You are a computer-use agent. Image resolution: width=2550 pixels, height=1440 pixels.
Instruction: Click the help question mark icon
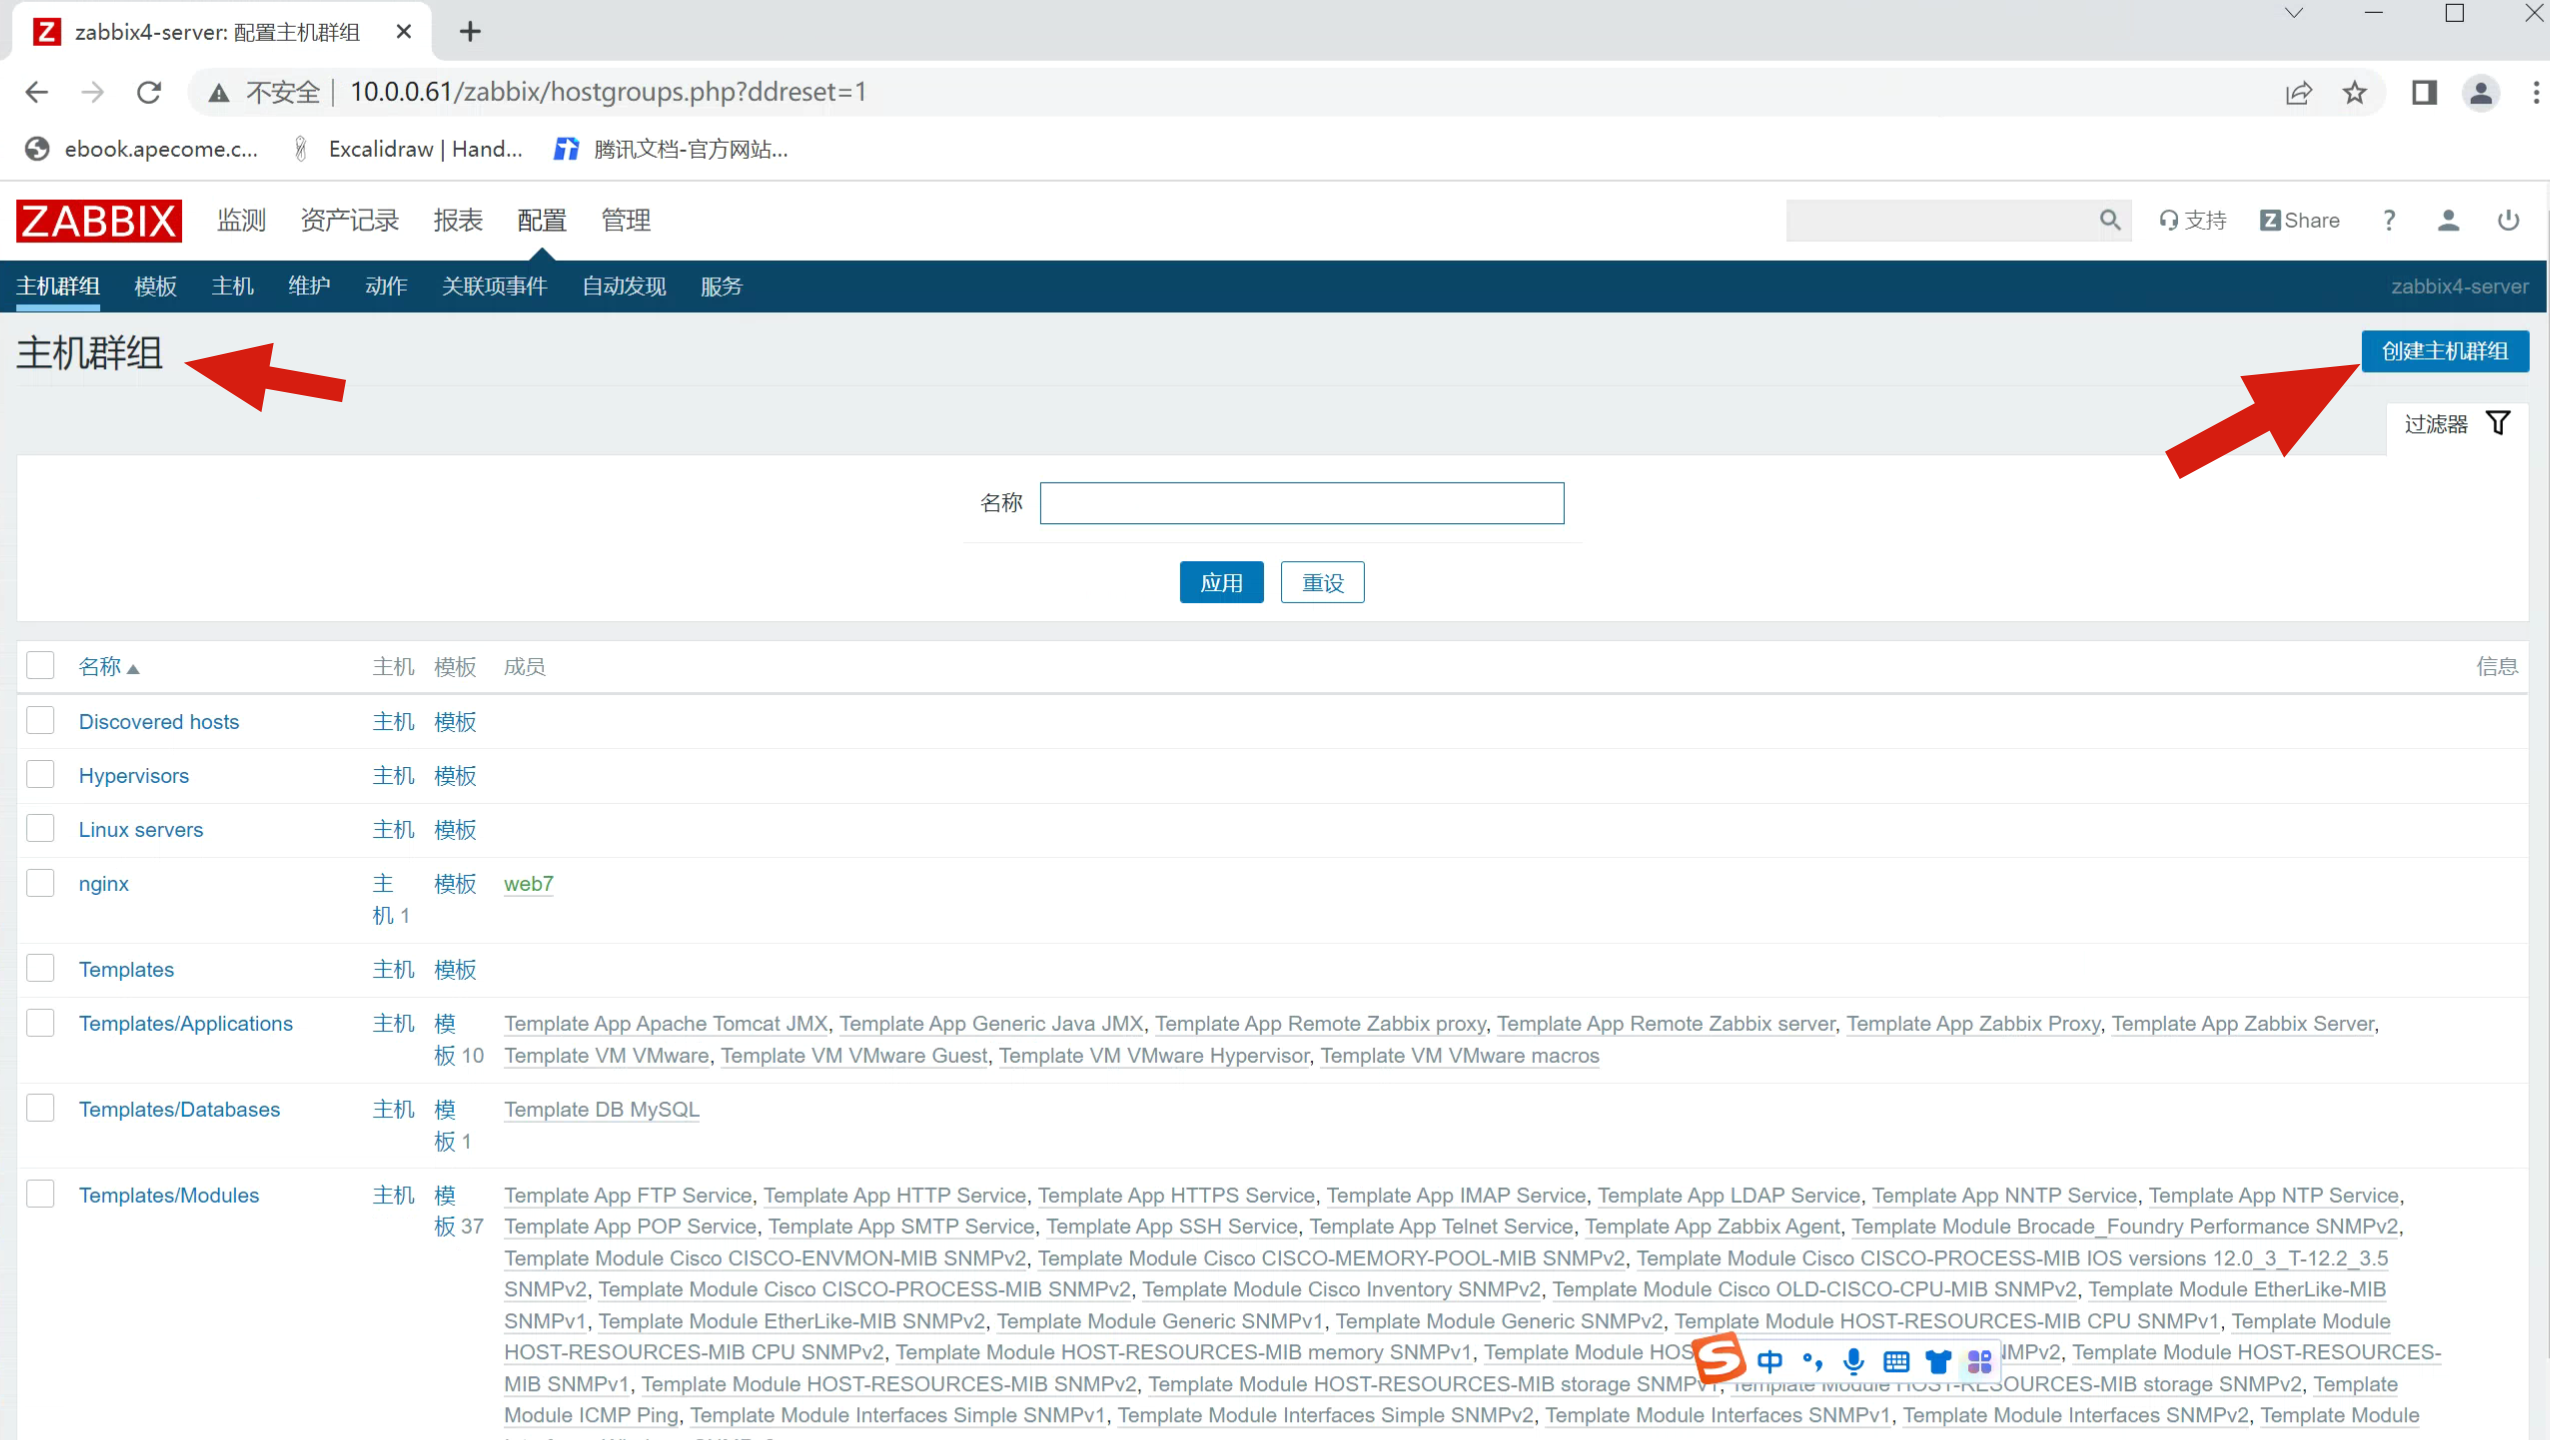click(2389, 220)
